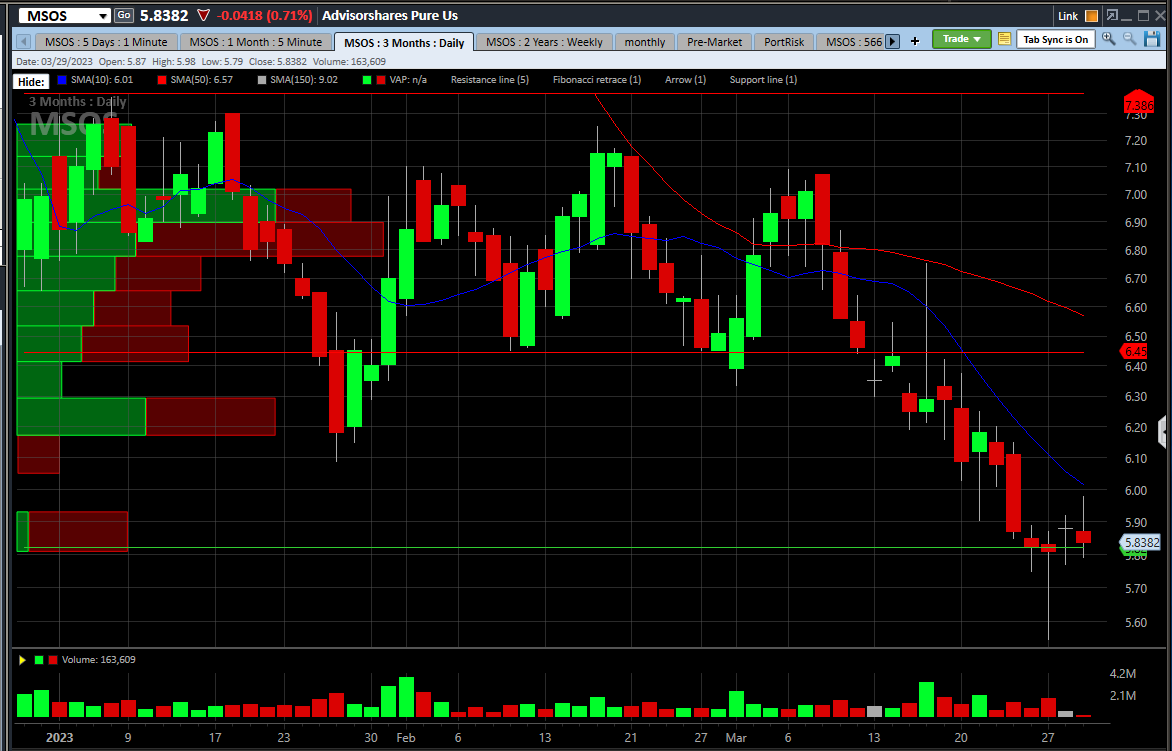Switch to MSOS : 2 Years : Weekly tab
This screenshot has width=1172, height=751.
544,42
